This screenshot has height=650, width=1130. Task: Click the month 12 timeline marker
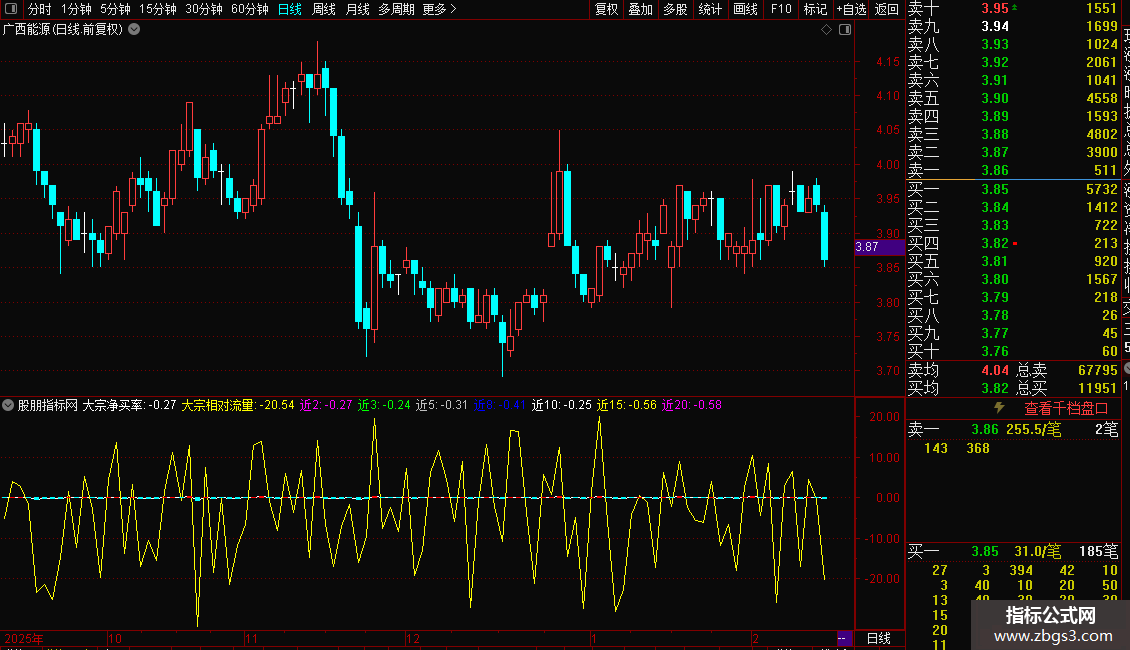point(413,638)
